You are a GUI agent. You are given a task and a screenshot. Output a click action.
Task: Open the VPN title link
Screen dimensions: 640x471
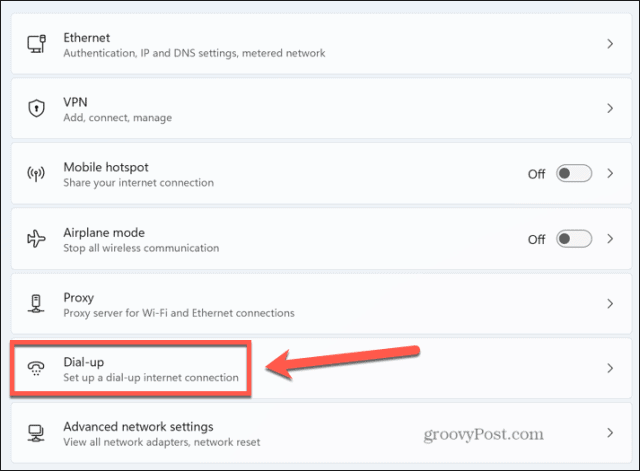pyautogui.click(x=77, y=101)
